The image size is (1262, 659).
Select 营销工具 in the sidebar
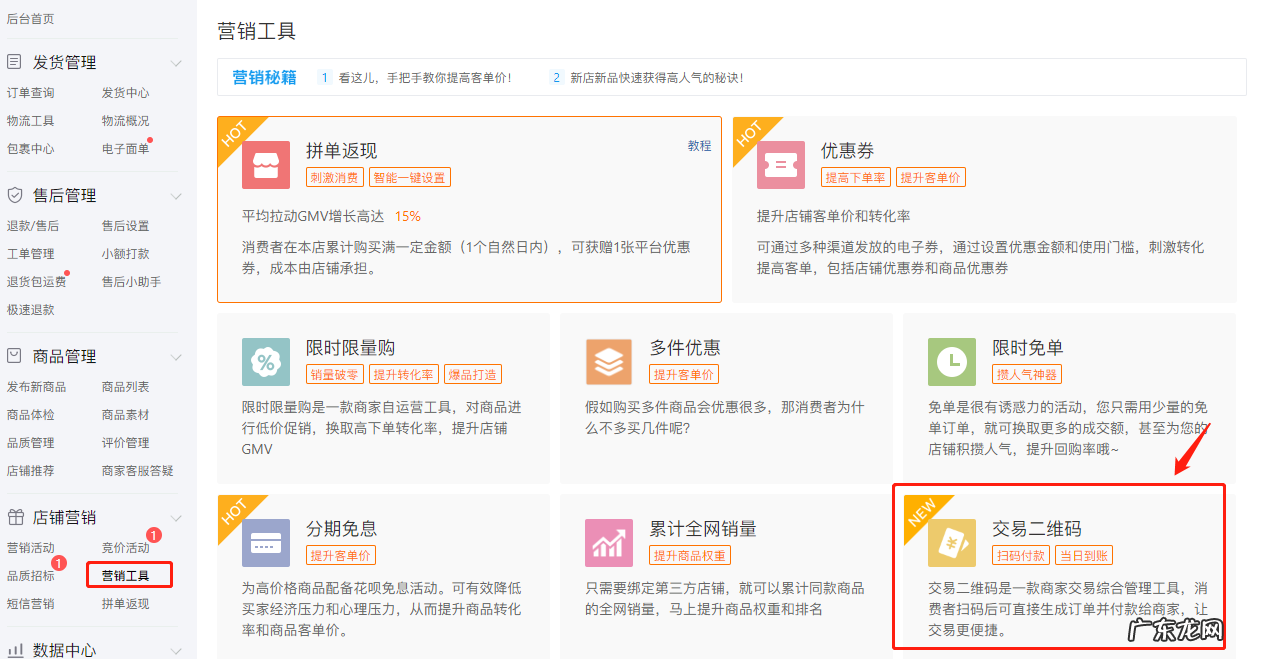(129, 574)
